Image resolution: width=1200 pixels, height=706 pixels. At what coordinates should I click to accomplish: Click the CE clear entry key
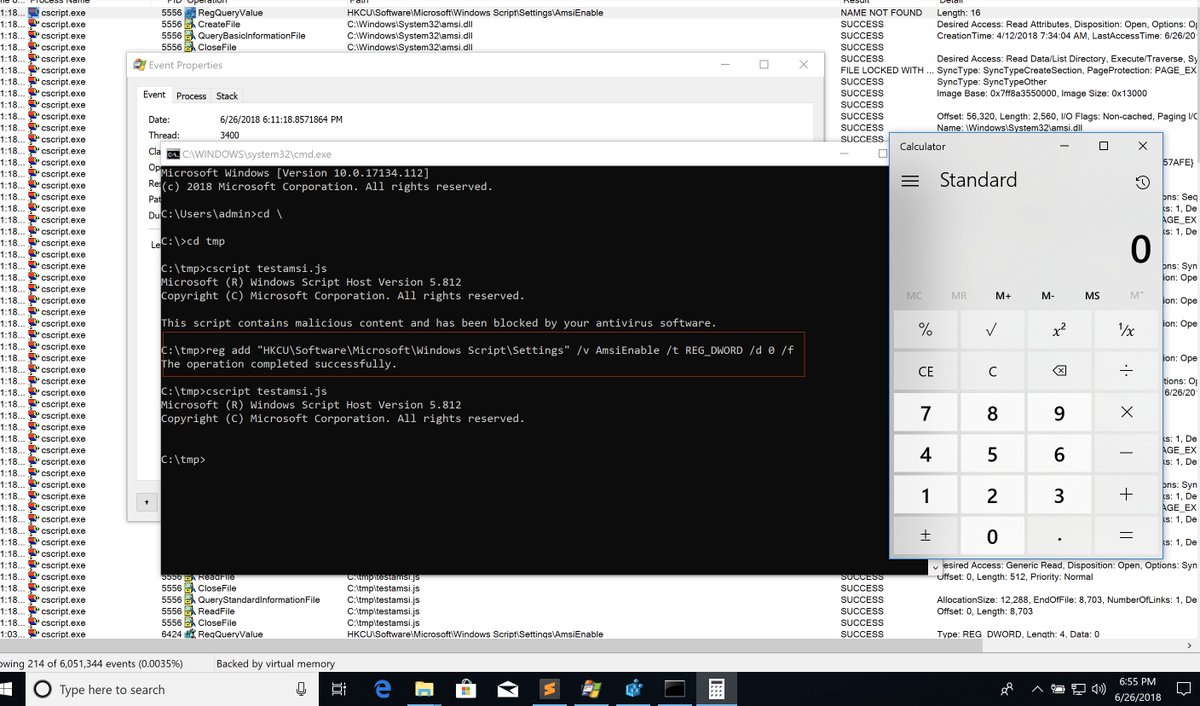925,371
